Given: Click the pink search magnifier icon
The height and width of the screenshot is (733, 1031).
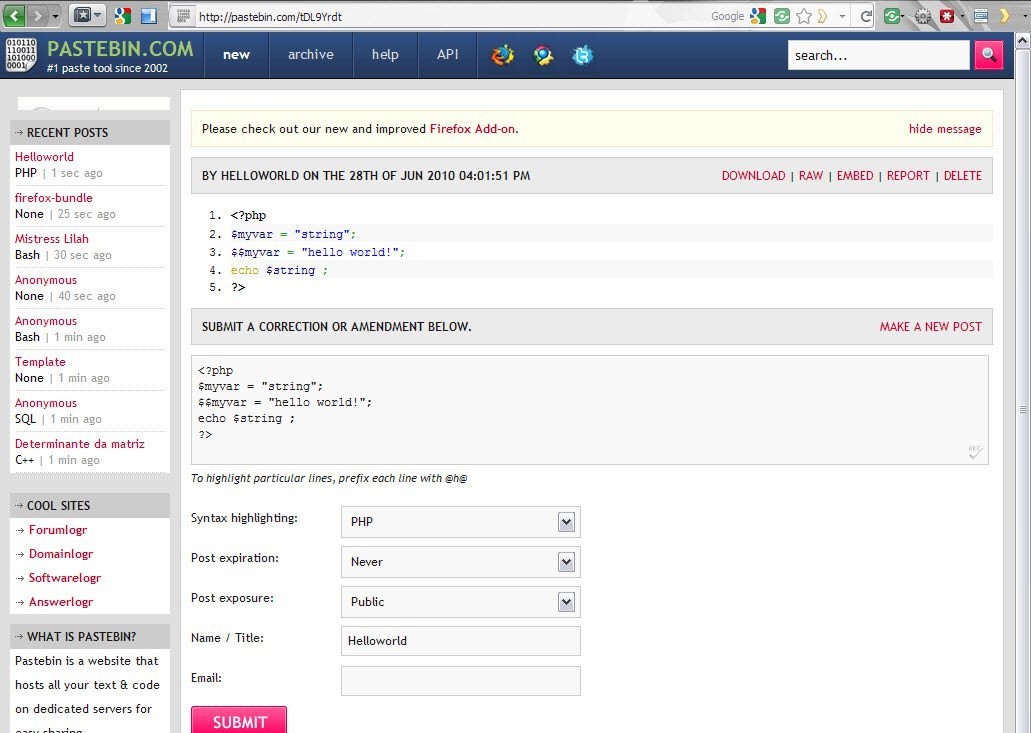Looking at the screenshot, I should [x=988, y=54].
